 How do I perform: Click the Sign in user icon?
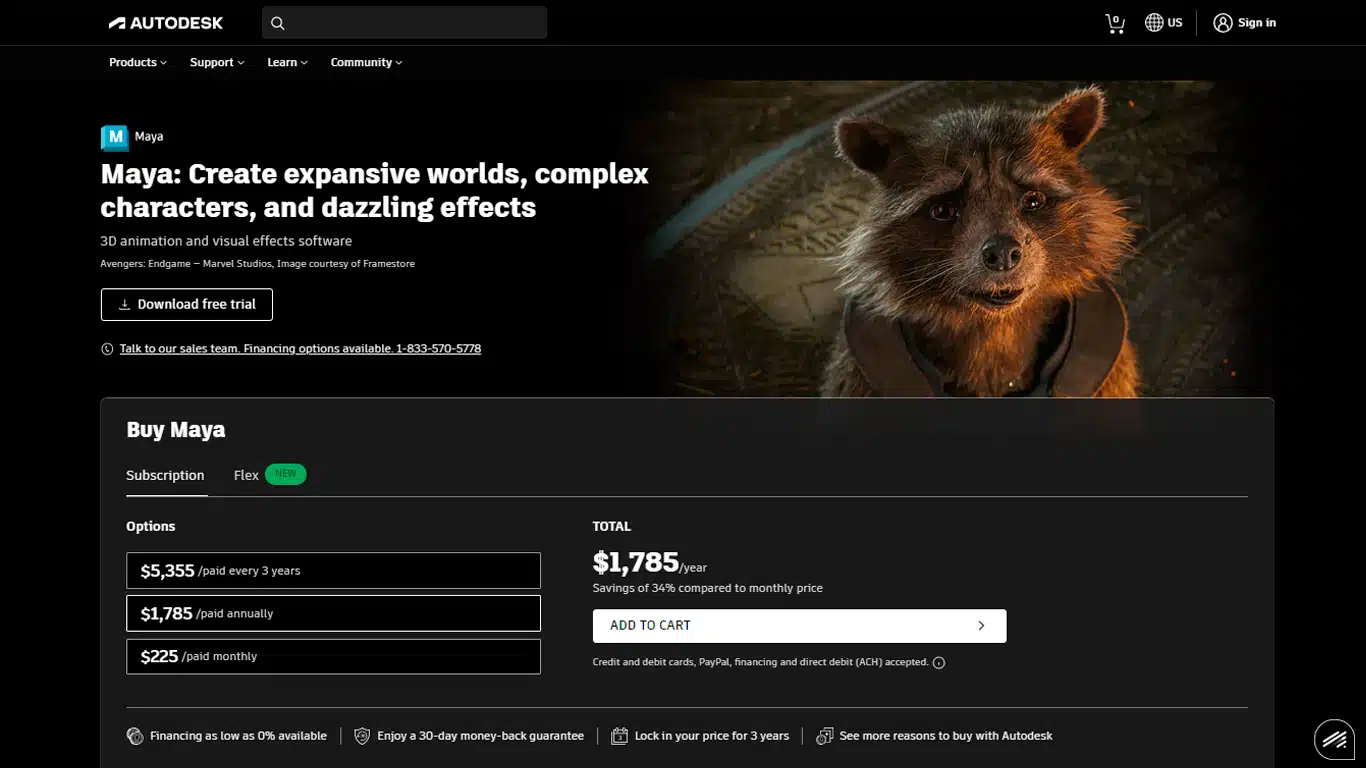(1222, 22)
